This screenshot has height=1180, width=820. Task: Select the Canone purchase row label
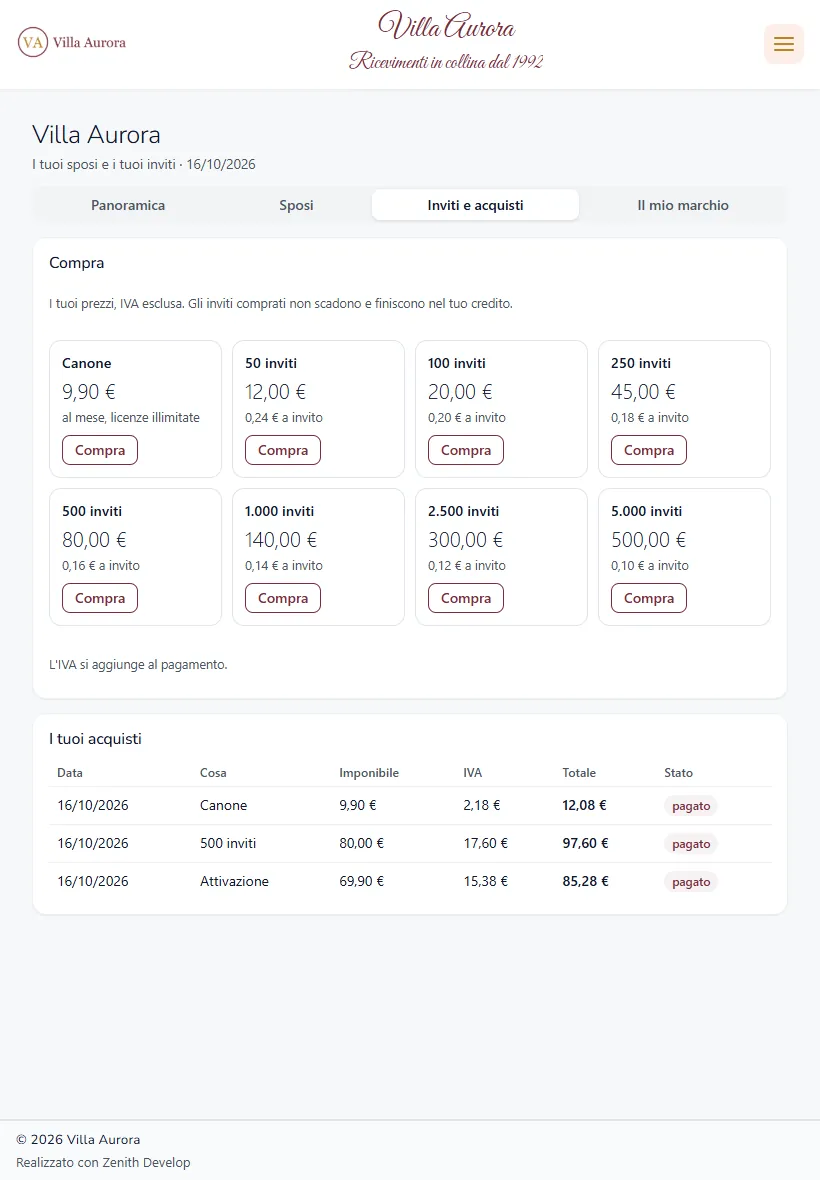point(223,805)
